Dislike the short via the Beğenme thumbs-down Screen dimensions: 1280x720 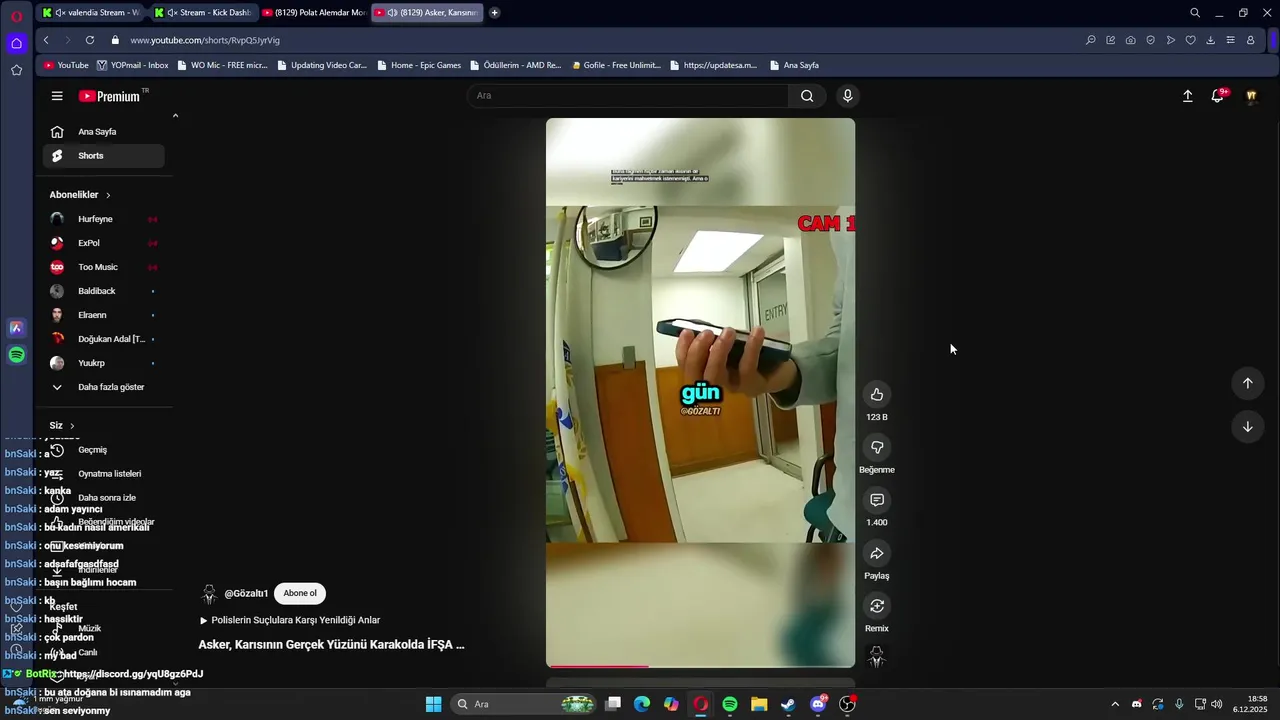click(x=877, y=447)
